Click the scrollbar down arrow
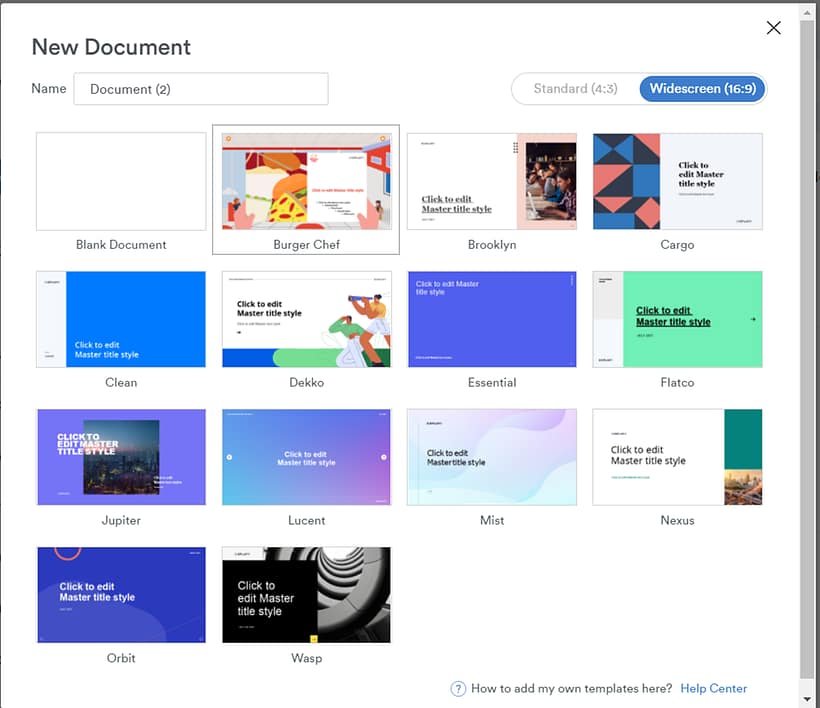Viewport: 820px width, 708px height. (x=807, y=699)
